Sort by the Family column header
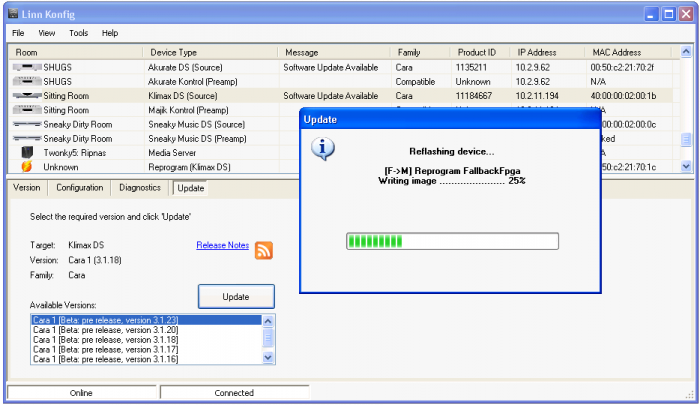Image resolution: width=700 pixels, height=405 pixels. tap(421, 52)
